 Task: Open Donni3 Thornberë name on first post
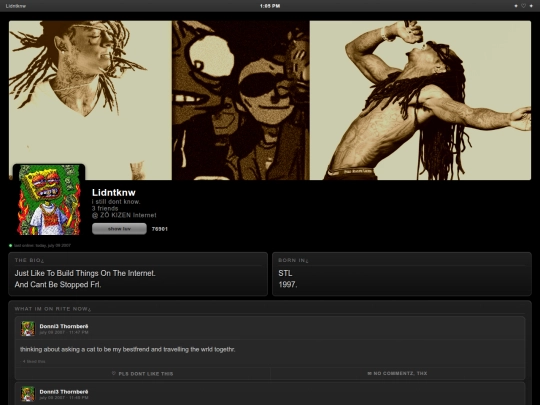(64, 326)
